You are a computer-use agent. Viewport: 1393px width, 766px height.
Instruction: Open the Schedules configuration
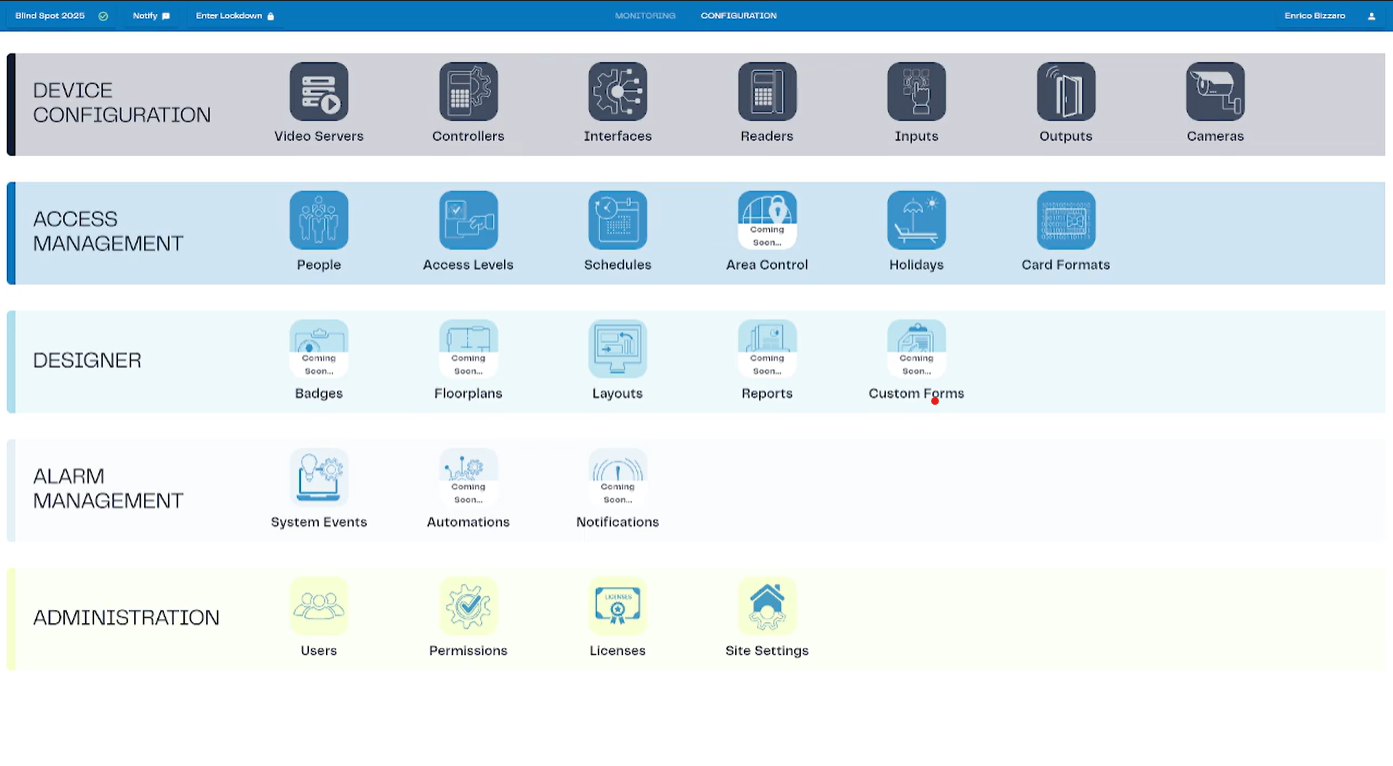click(617, 219)
